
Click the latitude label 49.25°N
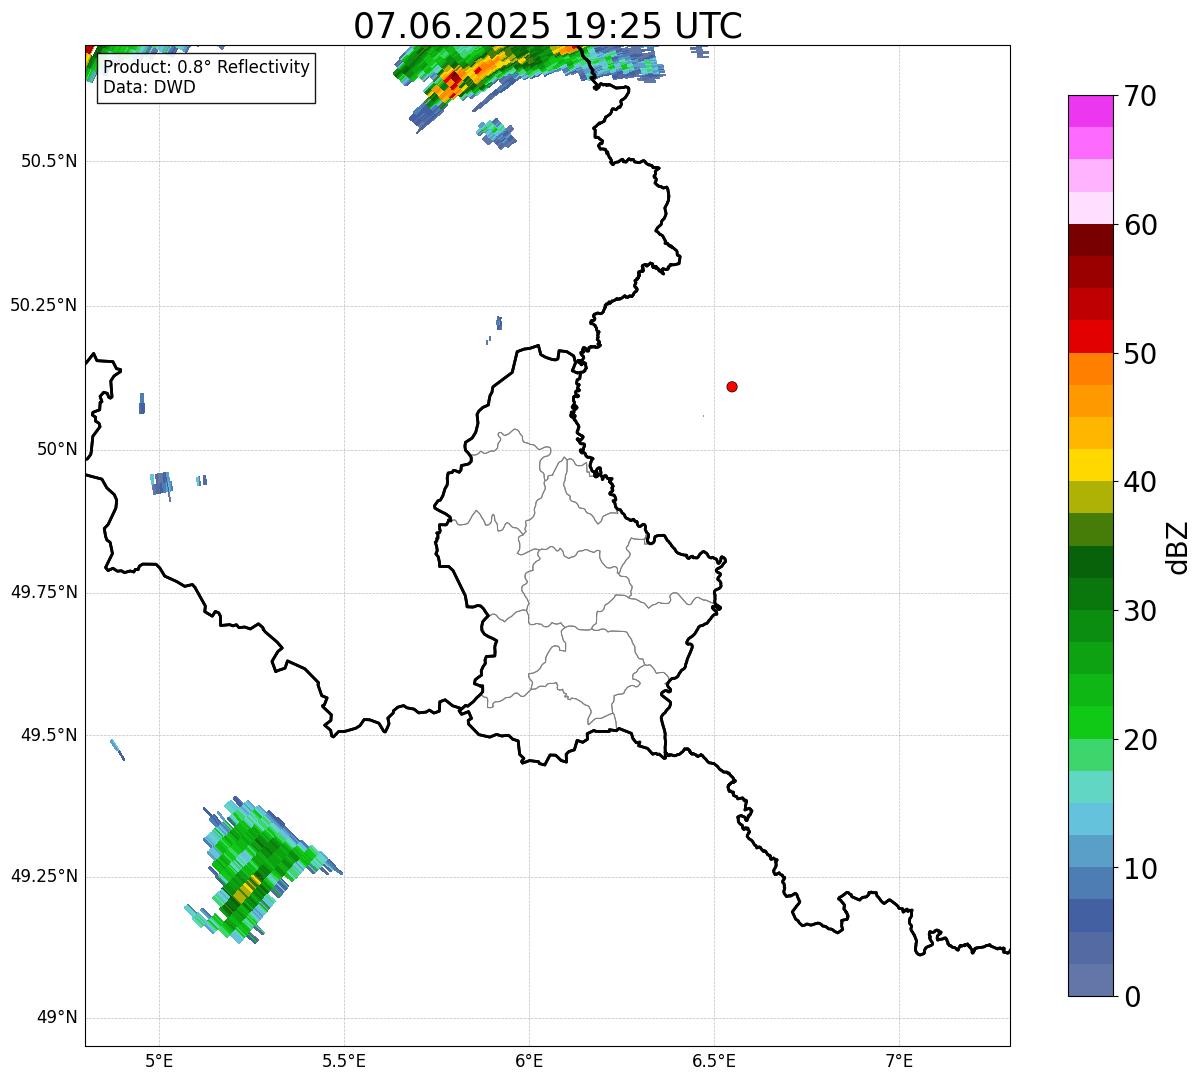click(x=44, y=877)
